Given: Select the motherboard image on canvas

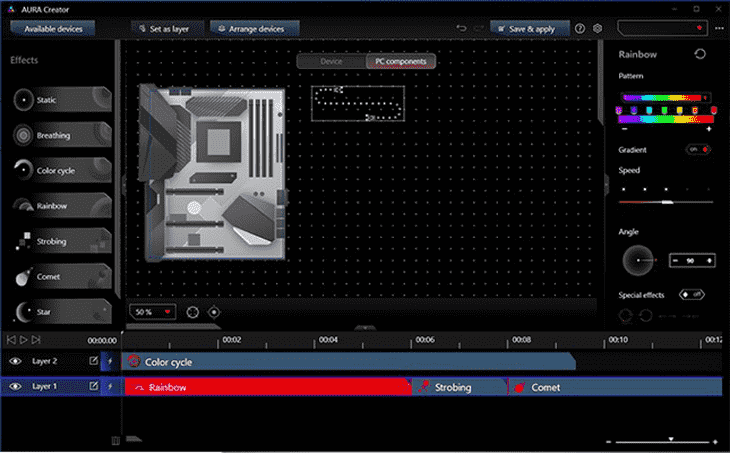Looking at the screenshot, I should click(x=213, y=172).
